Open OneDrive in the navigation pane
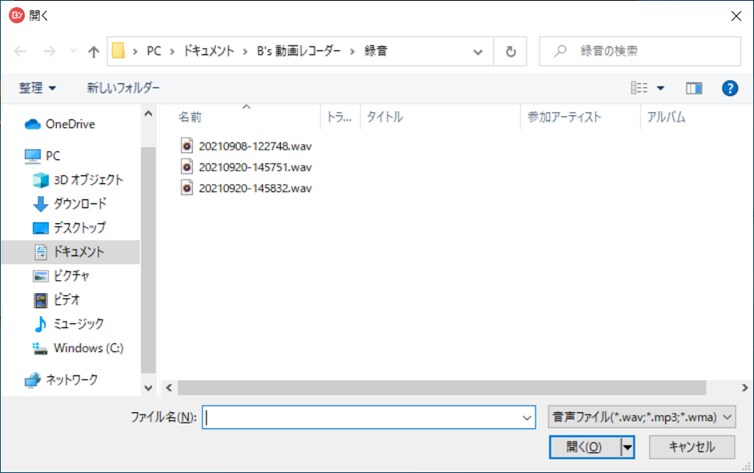The image size is (754, 473). tap(69, 124)
